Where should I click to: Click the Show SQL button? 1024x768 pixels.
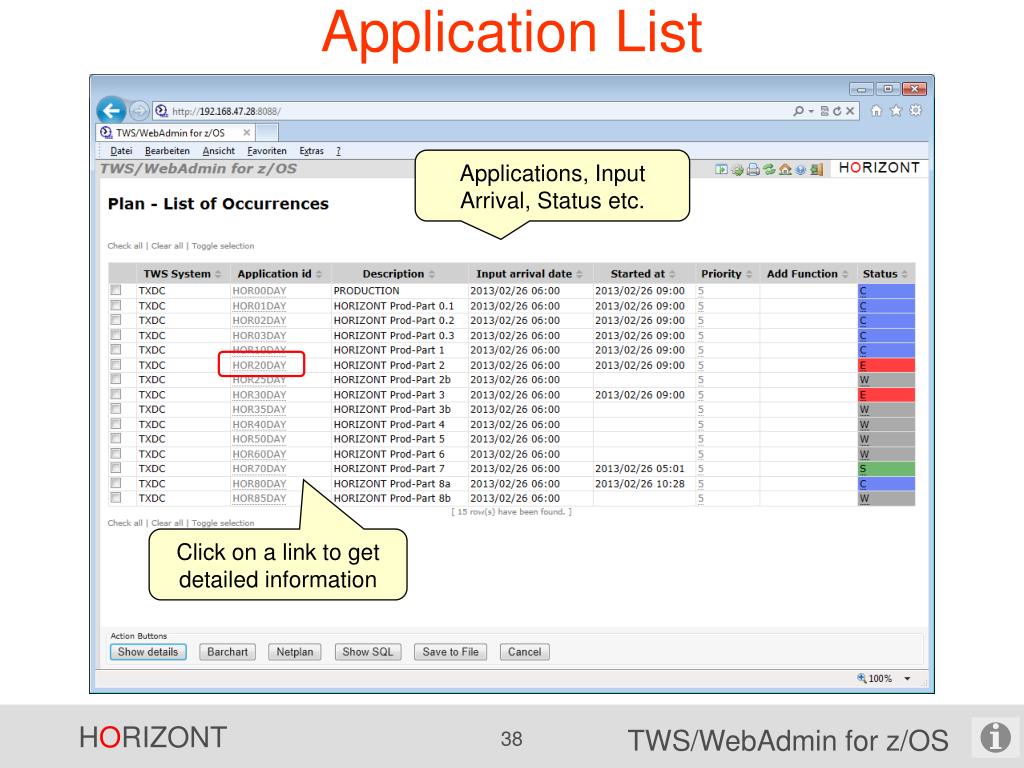pos(368,652)
